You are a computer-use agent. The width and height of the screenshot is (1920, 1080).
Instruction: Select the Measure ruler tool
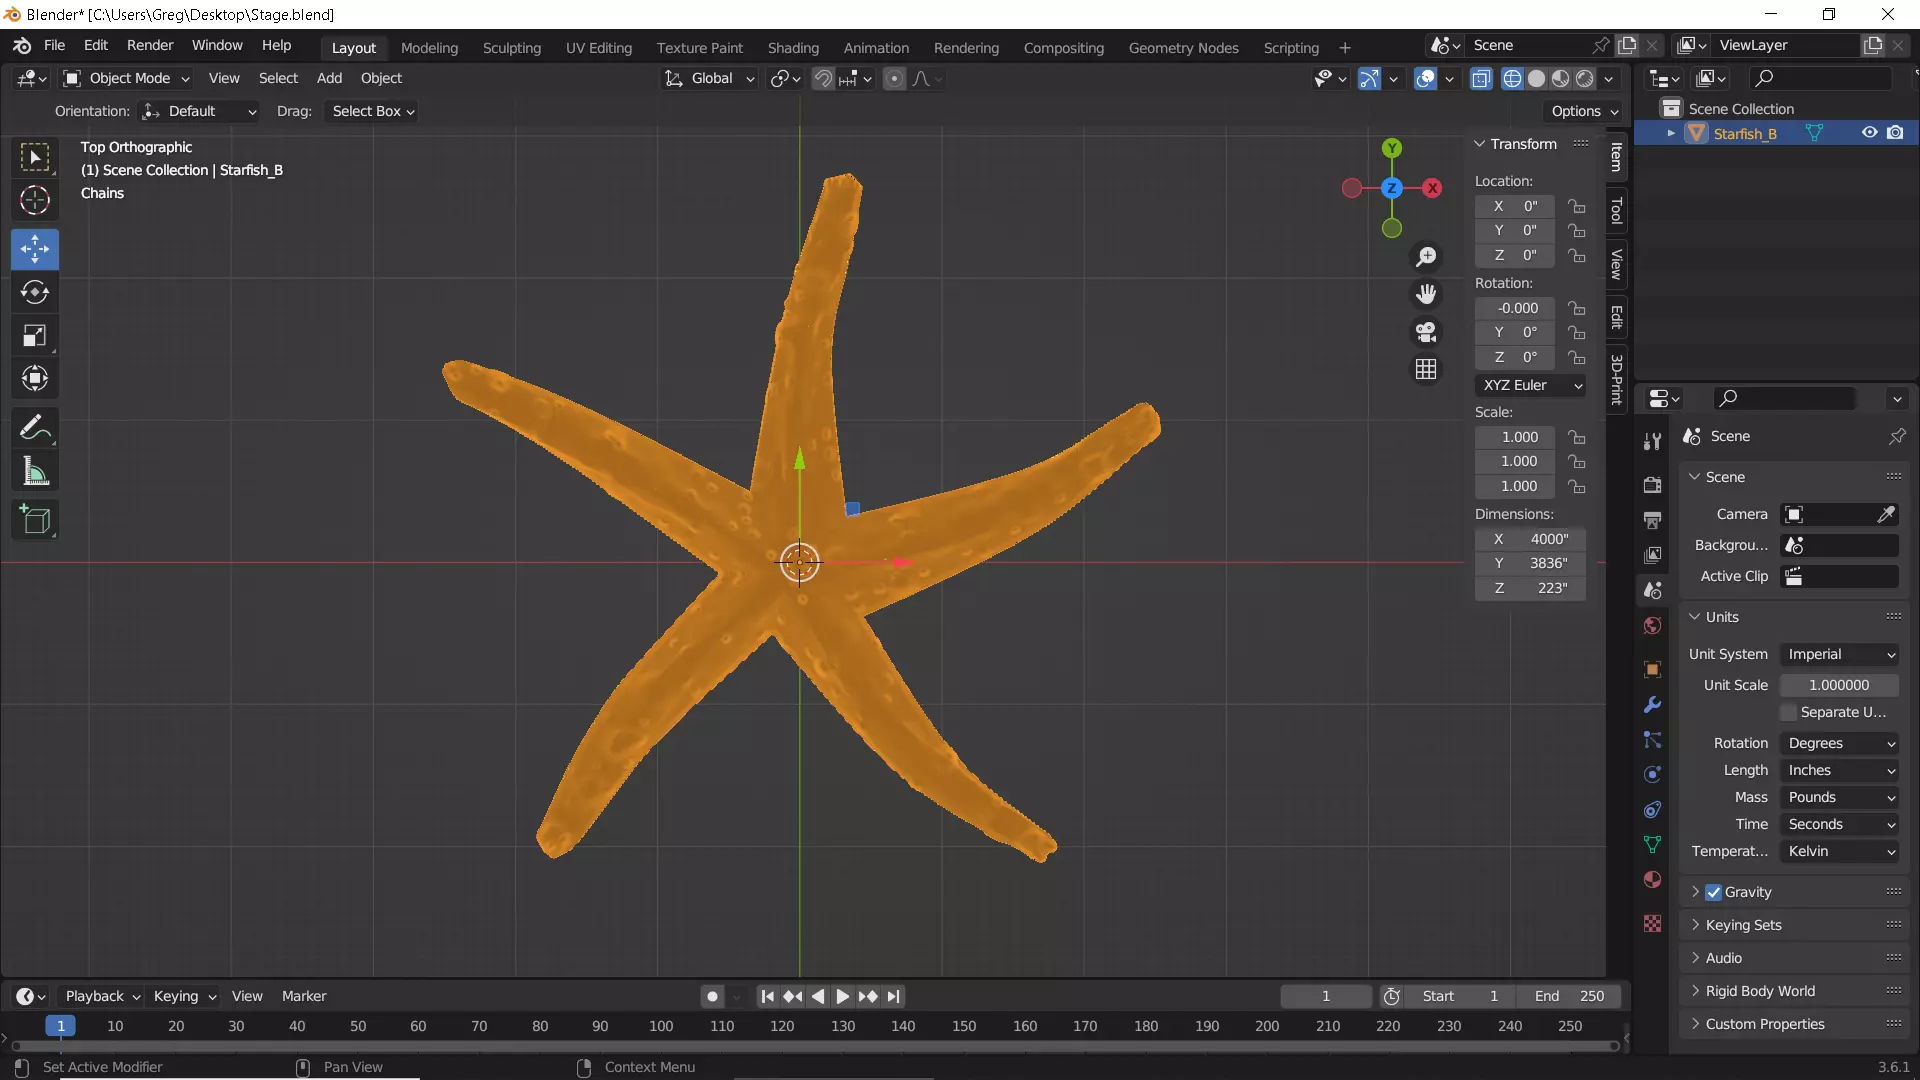35,471
